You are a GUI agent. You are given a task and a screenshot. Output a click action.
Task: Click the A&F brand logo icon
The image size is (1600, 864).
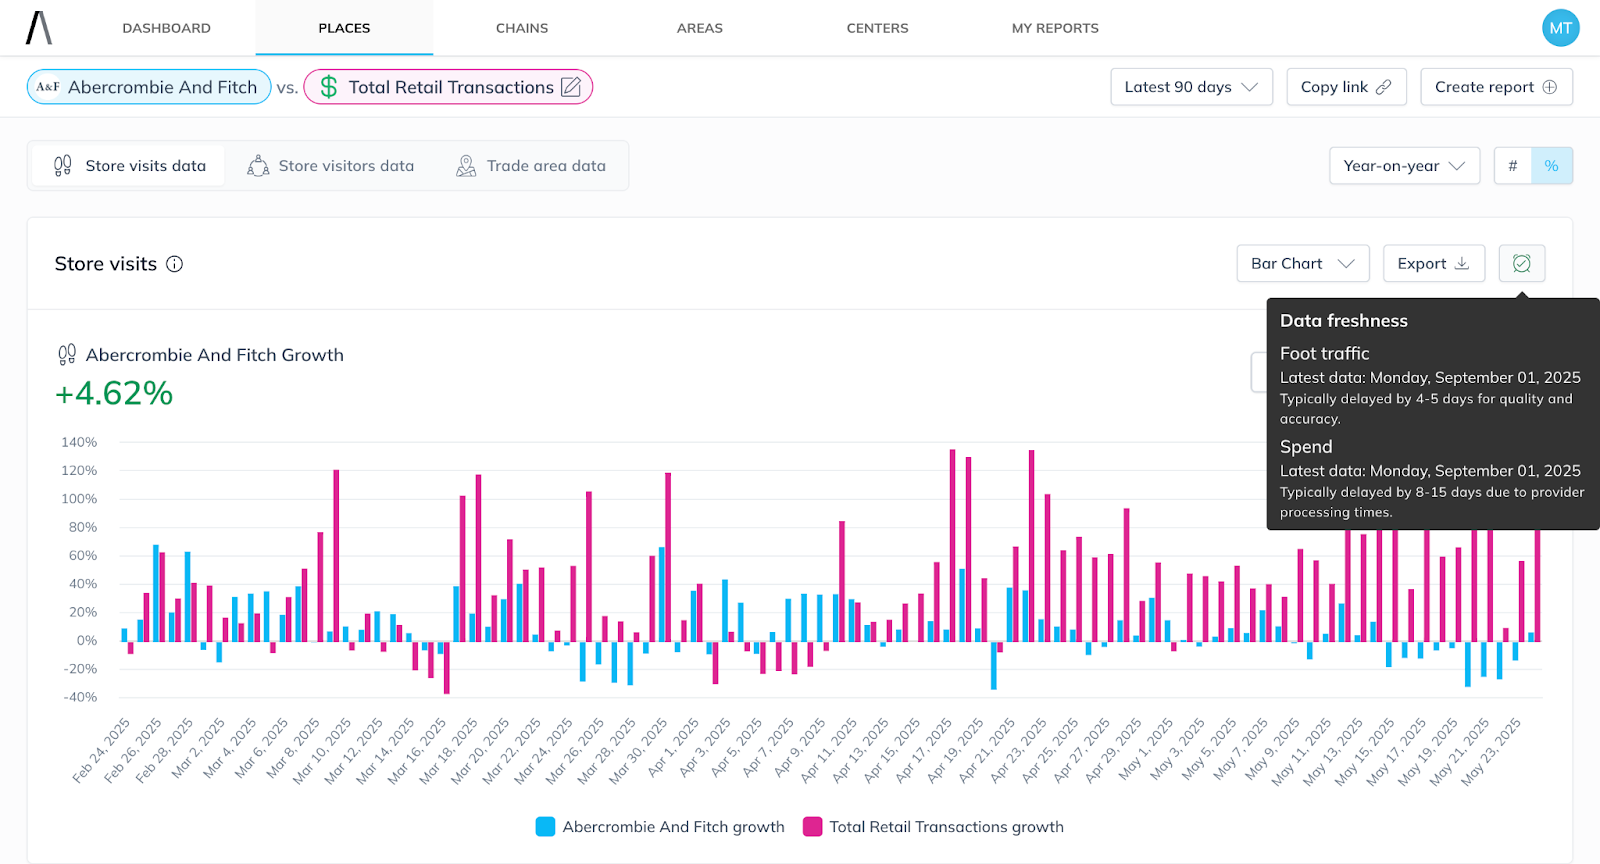click(x=48, y=87)
